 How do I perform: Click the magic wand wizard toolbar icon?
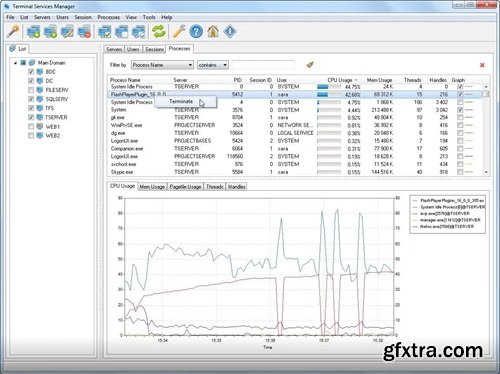click(x=13, y=32)
